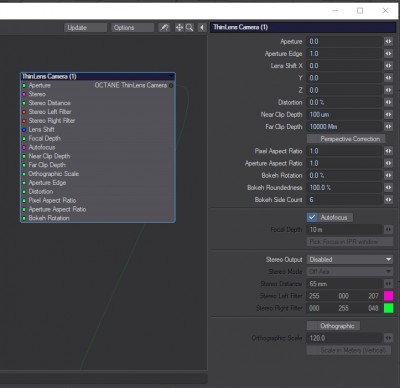
Task: Open the Options menu button
Action: click(132, 28)
